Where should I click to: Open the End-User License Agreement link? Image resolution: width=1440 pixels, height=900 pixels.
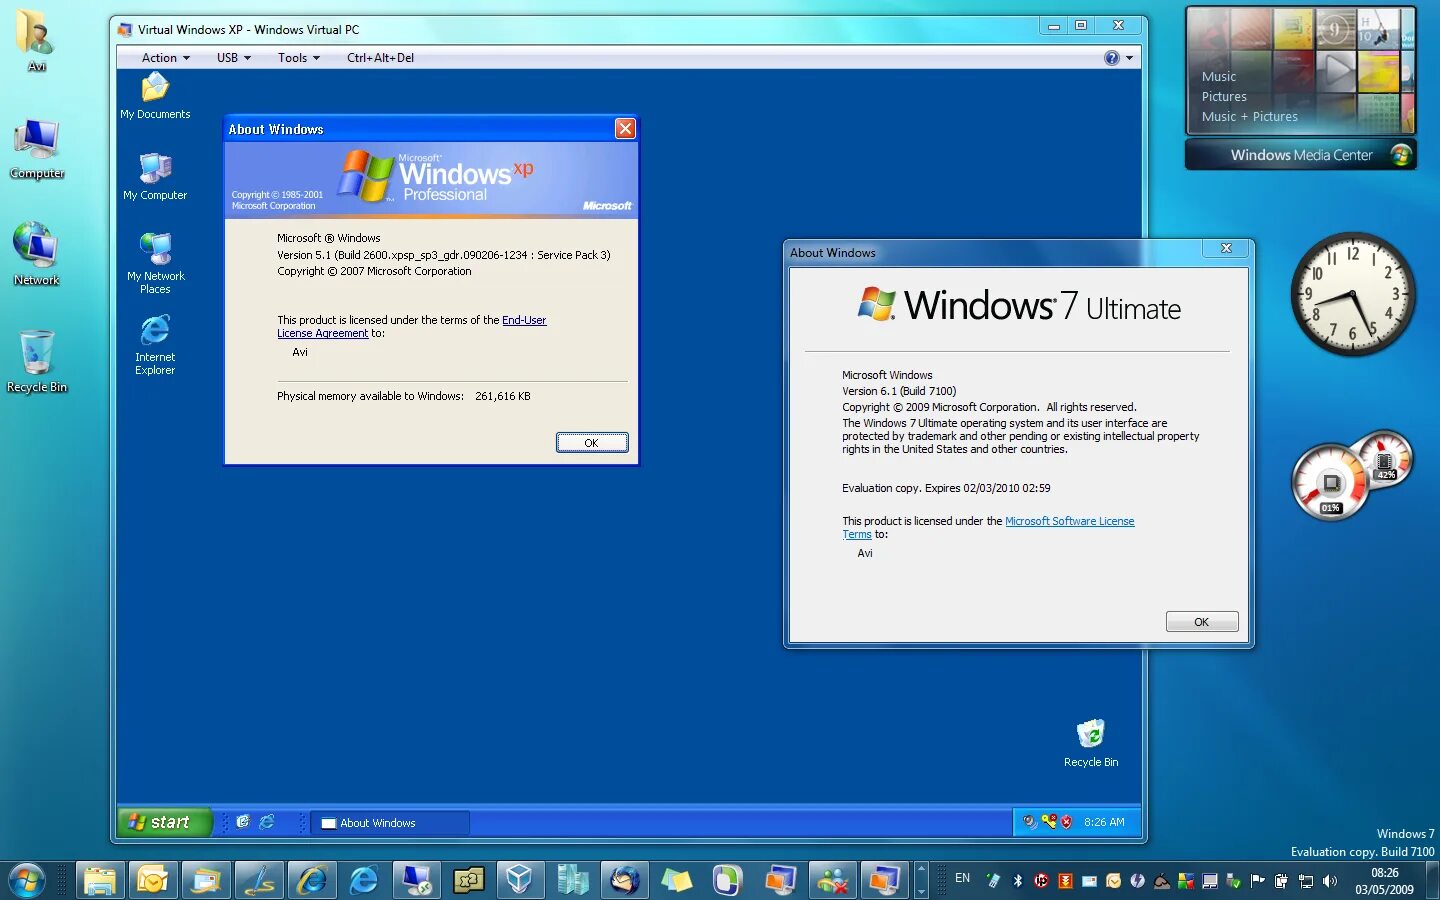412,327
